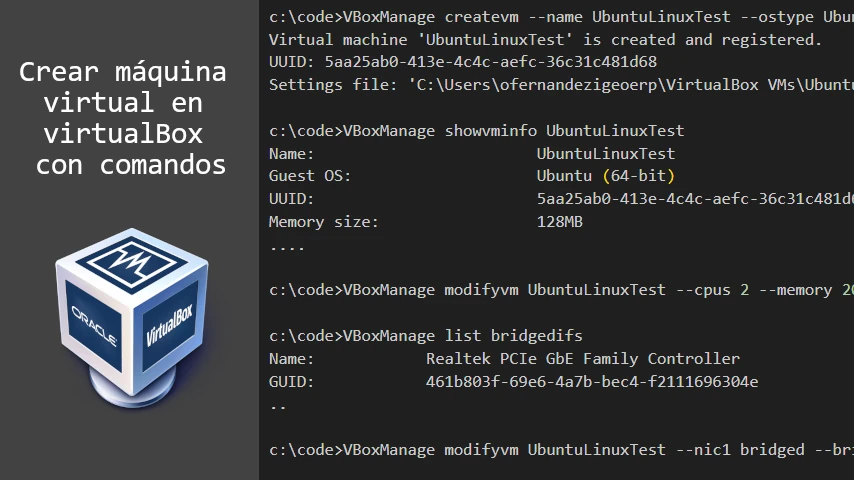Click the Guest OS value Ubuntu (64-bit)

pyautogui.click(x=606, y=176)
